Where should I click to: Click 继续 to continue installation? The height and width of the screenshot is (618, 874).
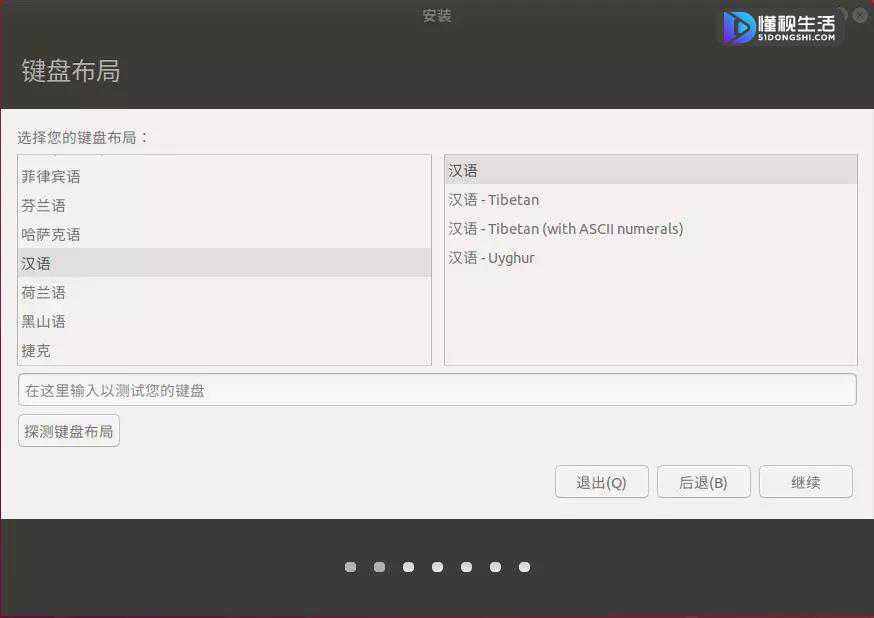tap(805, 482)
